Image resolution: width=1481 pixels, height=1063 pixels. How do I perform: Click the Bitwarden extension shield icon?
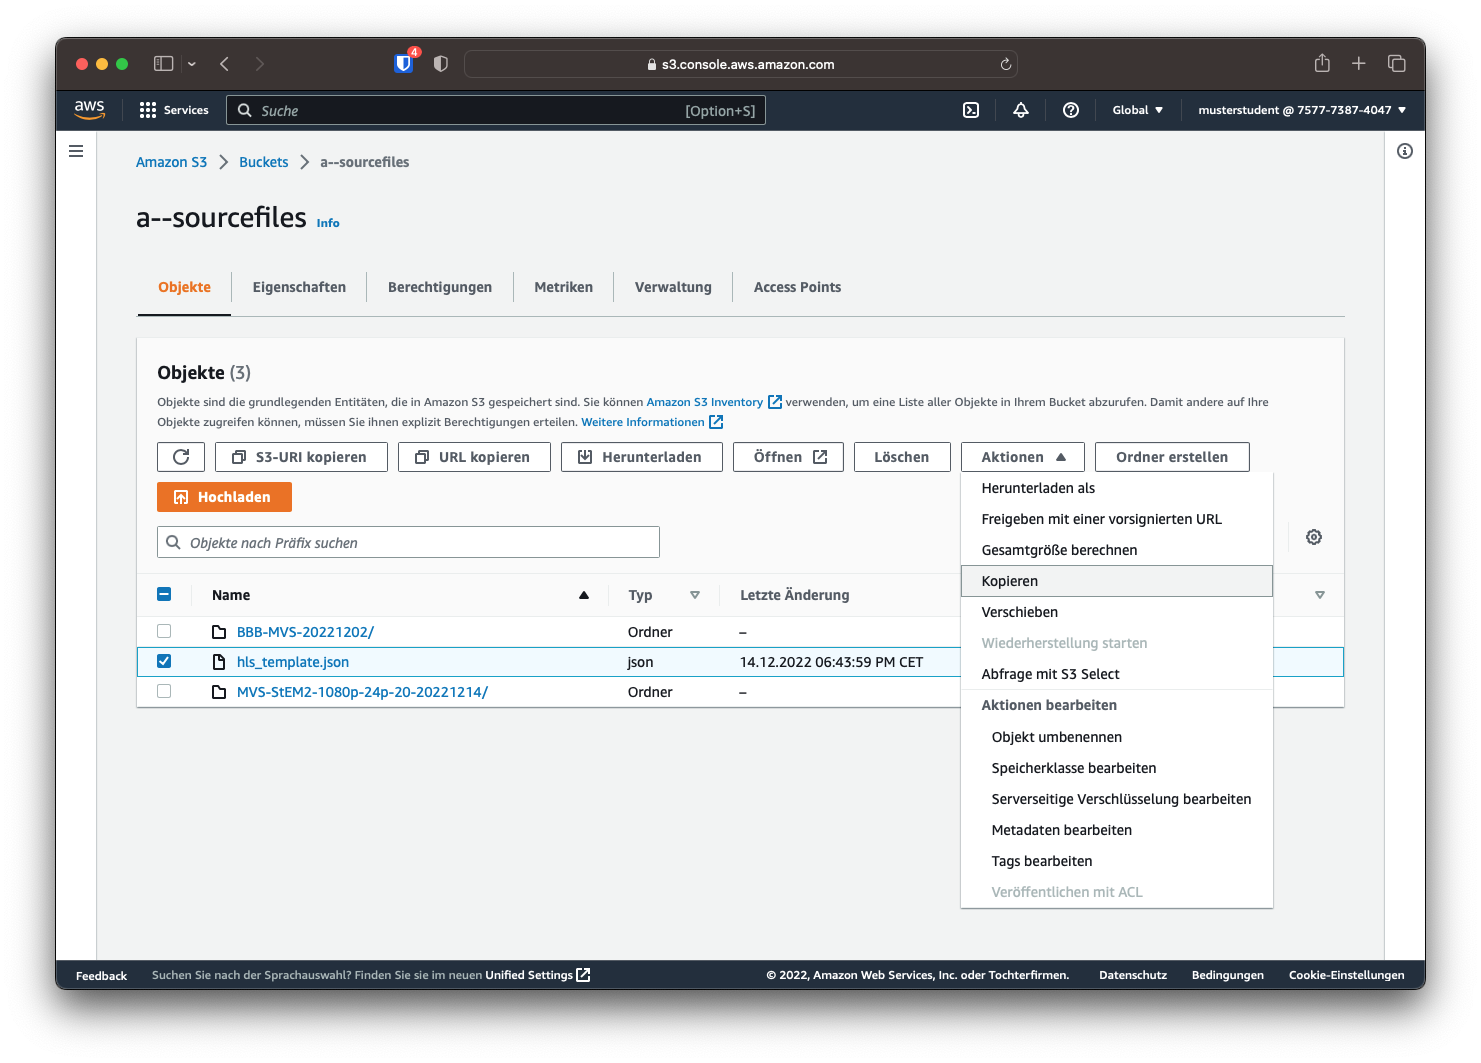pyautogui.click(x=404, y=63)
